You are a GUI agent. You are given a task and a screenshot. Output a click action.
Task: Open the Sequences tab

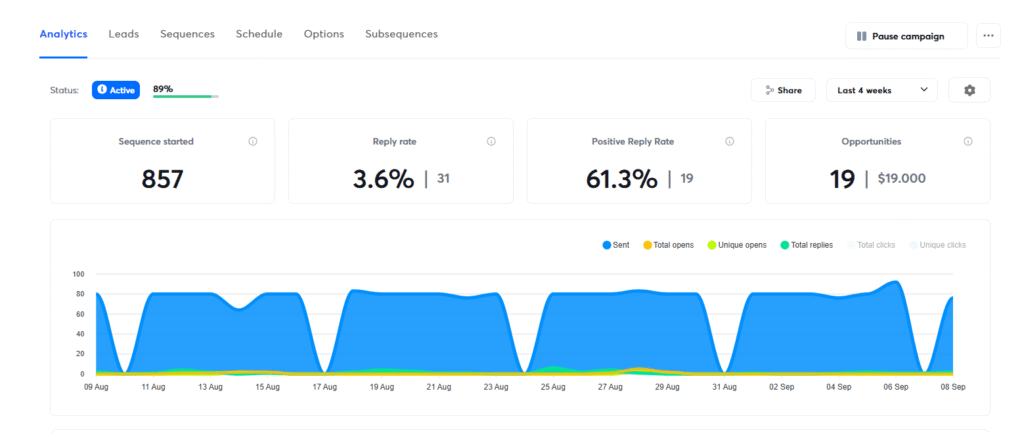(x=187, y=34)
